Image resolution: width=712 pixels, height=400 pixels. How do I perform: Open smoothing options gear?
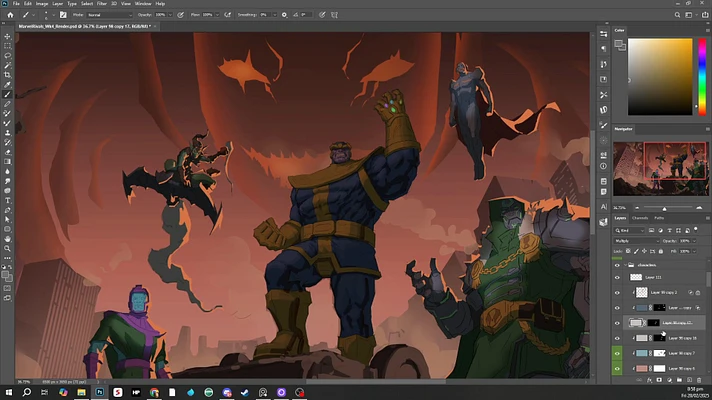(284, 15)
